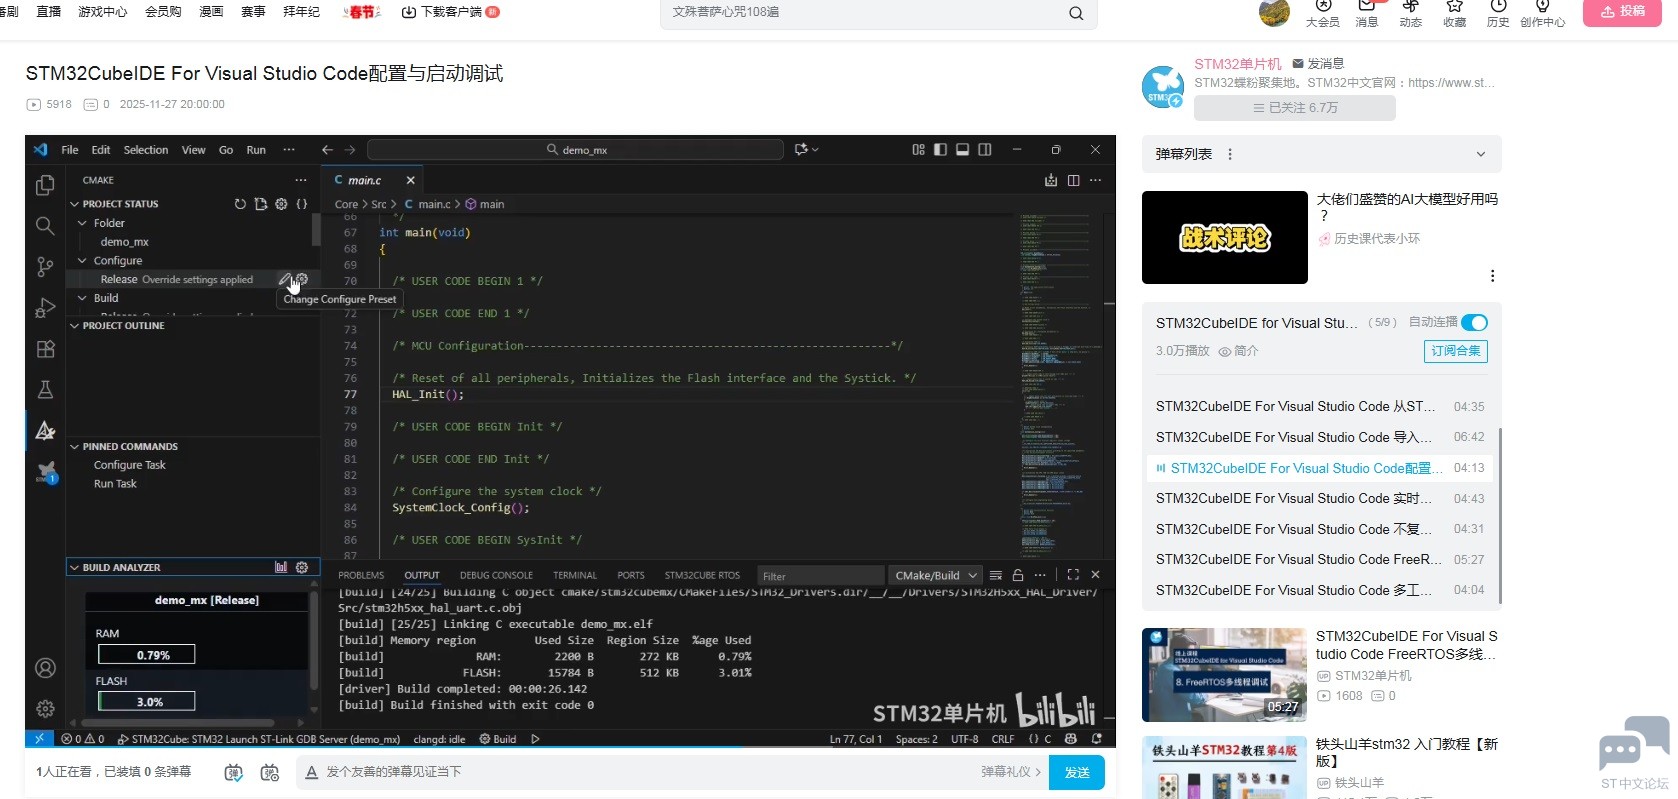
Task: Click the danmaku text input field
Action: pos(650,772)
